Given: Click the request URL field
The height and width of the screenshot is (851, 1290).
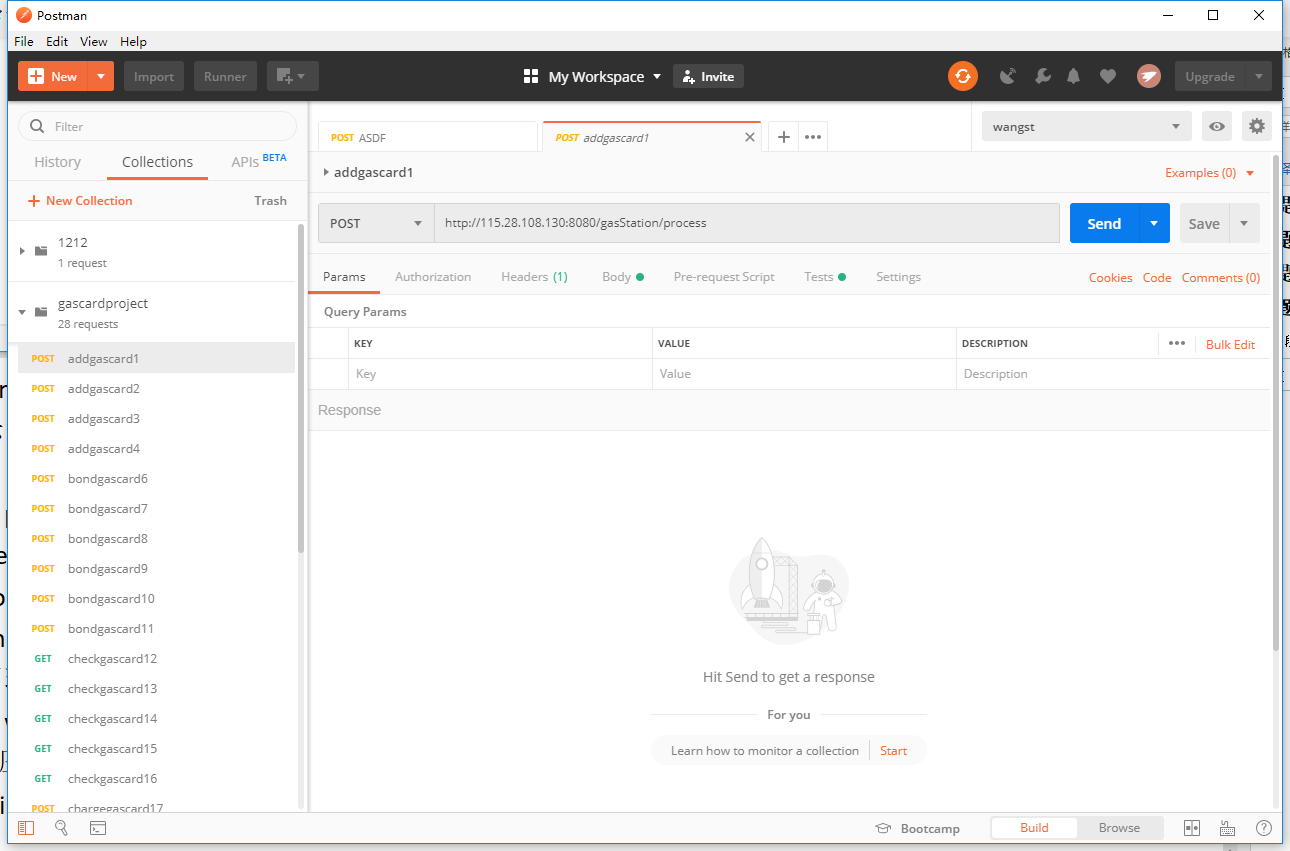Looking at the screenshot, I should (746, 223).
